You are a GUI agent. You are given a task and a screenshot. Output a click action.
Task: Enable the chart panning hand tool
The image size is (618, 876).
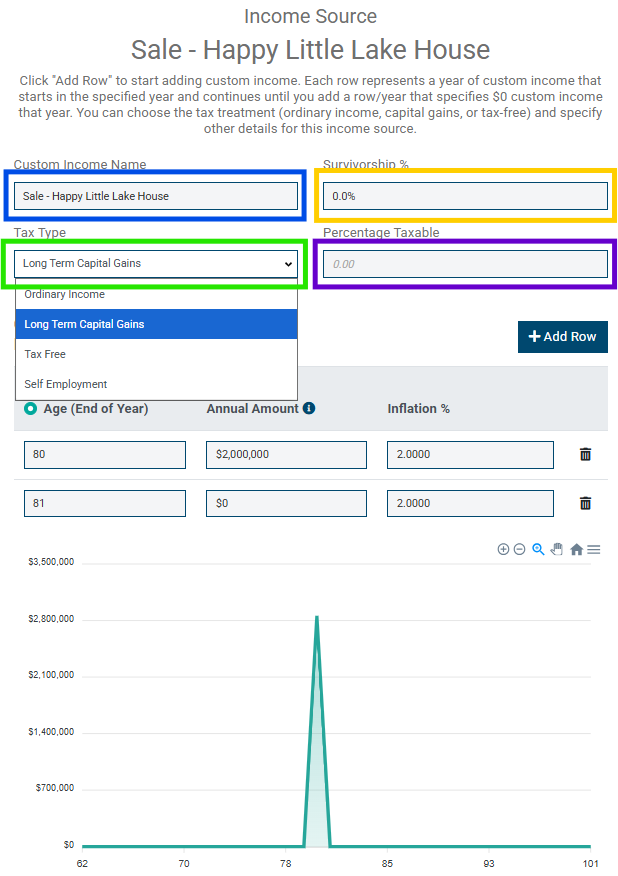[557, 549]
